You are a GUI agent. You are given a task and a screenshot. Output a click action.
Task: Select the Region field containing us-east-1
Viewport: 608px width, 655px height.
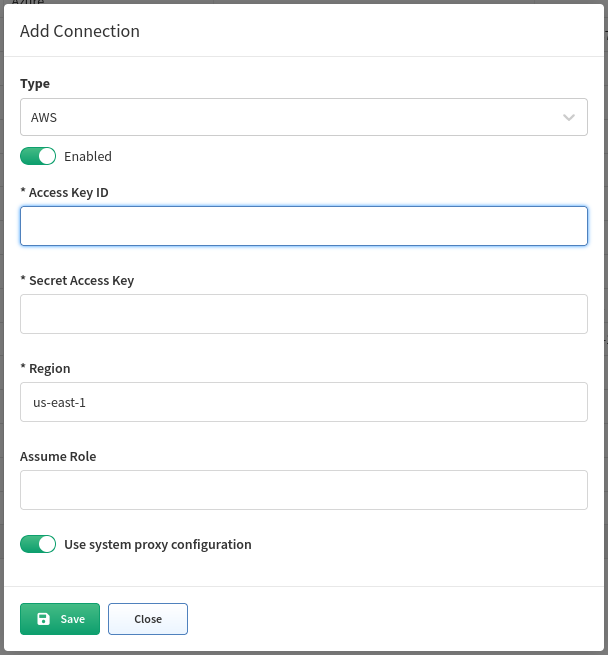pyautogui.click(x=304, y=402)
